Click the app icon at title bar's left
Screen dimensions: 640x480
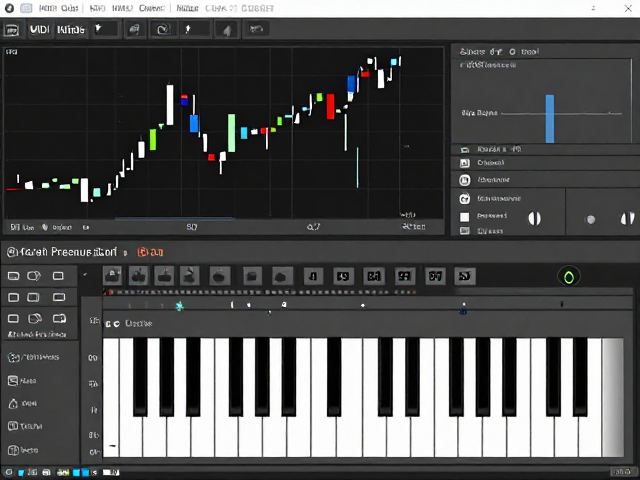click(x=9, y=8)
